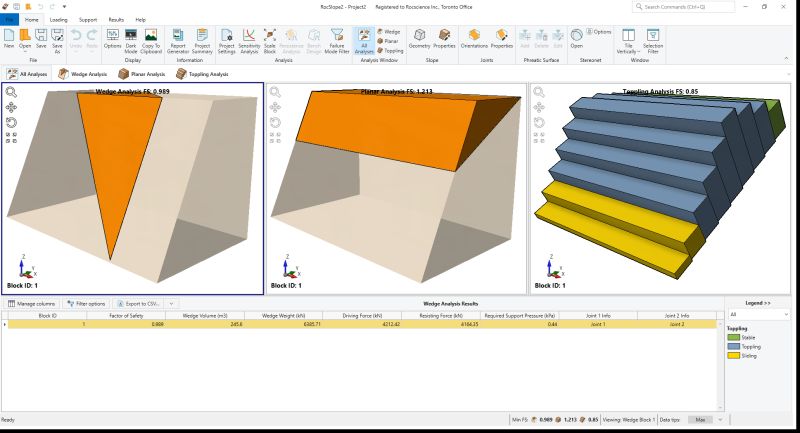Image resolution: width=800 pixels, height=433 pixels.
Task: Launch the Report Generator
Action: 178,41
